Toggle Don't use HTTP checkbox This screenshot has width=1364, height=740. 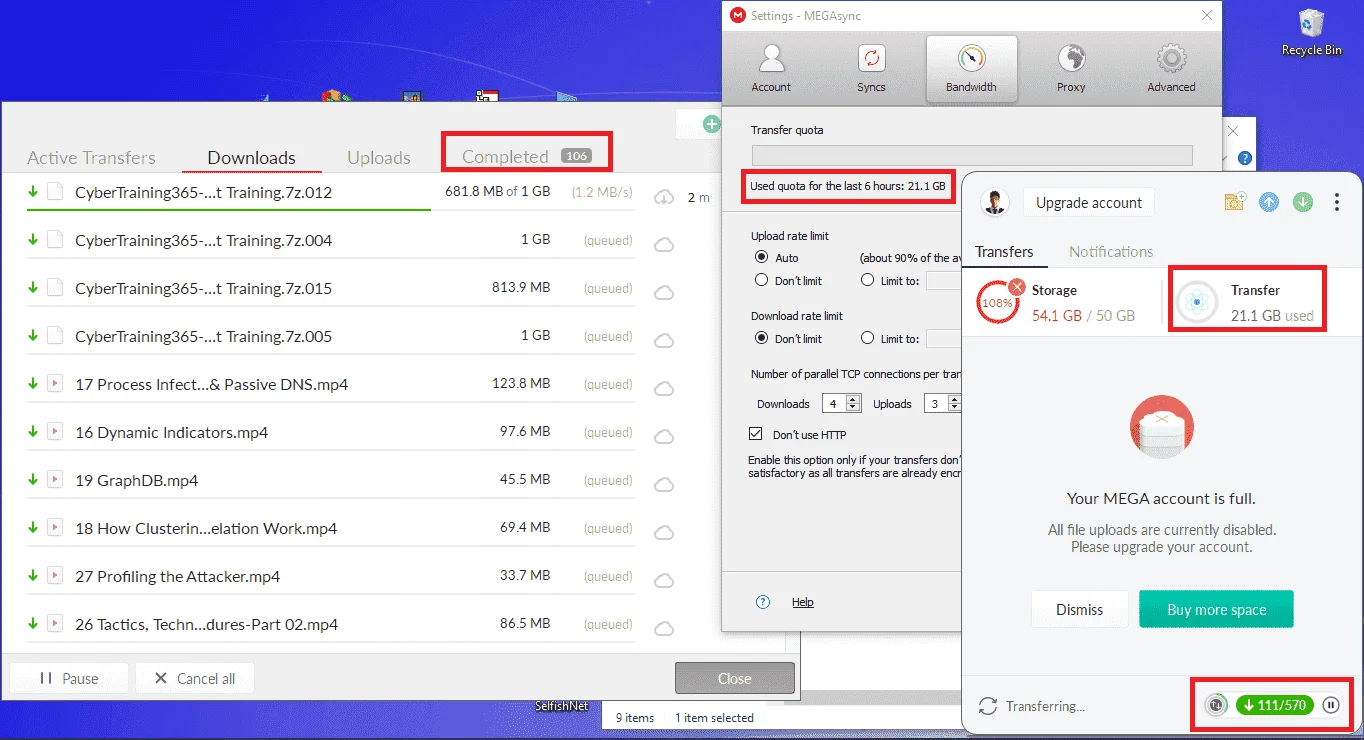pos(756,434)
